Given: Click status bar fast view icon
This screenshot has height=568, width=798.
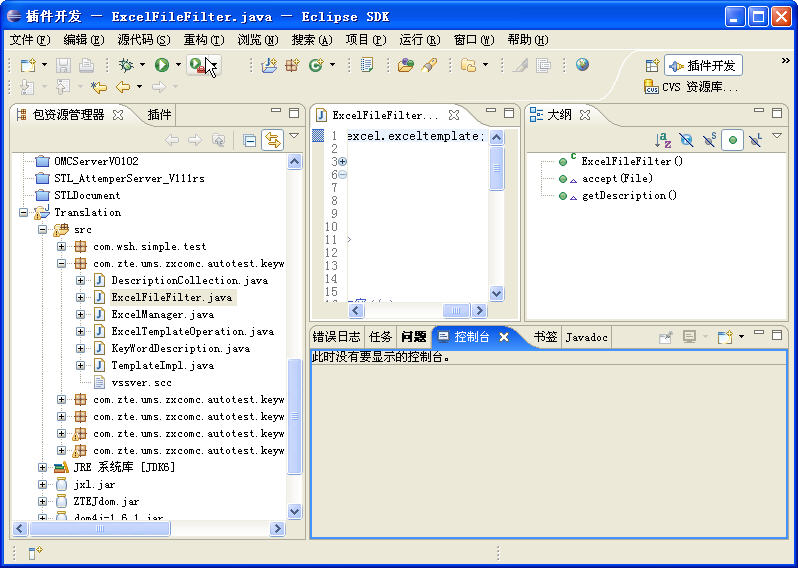Looking at the screenshot, I should 35,553.
